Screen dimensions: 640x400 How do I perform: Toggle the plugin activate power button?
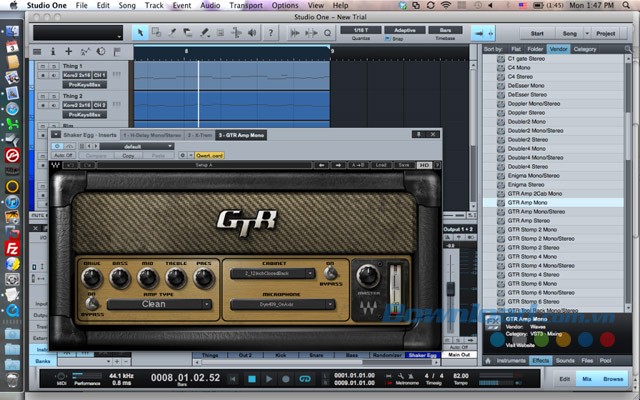pyautogui.click(x=57, y=146)
